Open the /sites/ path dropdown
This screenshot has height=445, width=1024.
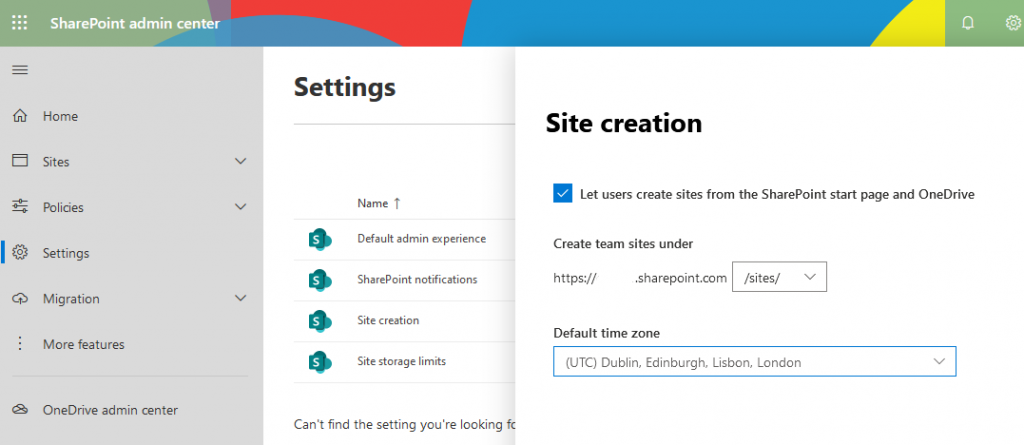(779, 277)
